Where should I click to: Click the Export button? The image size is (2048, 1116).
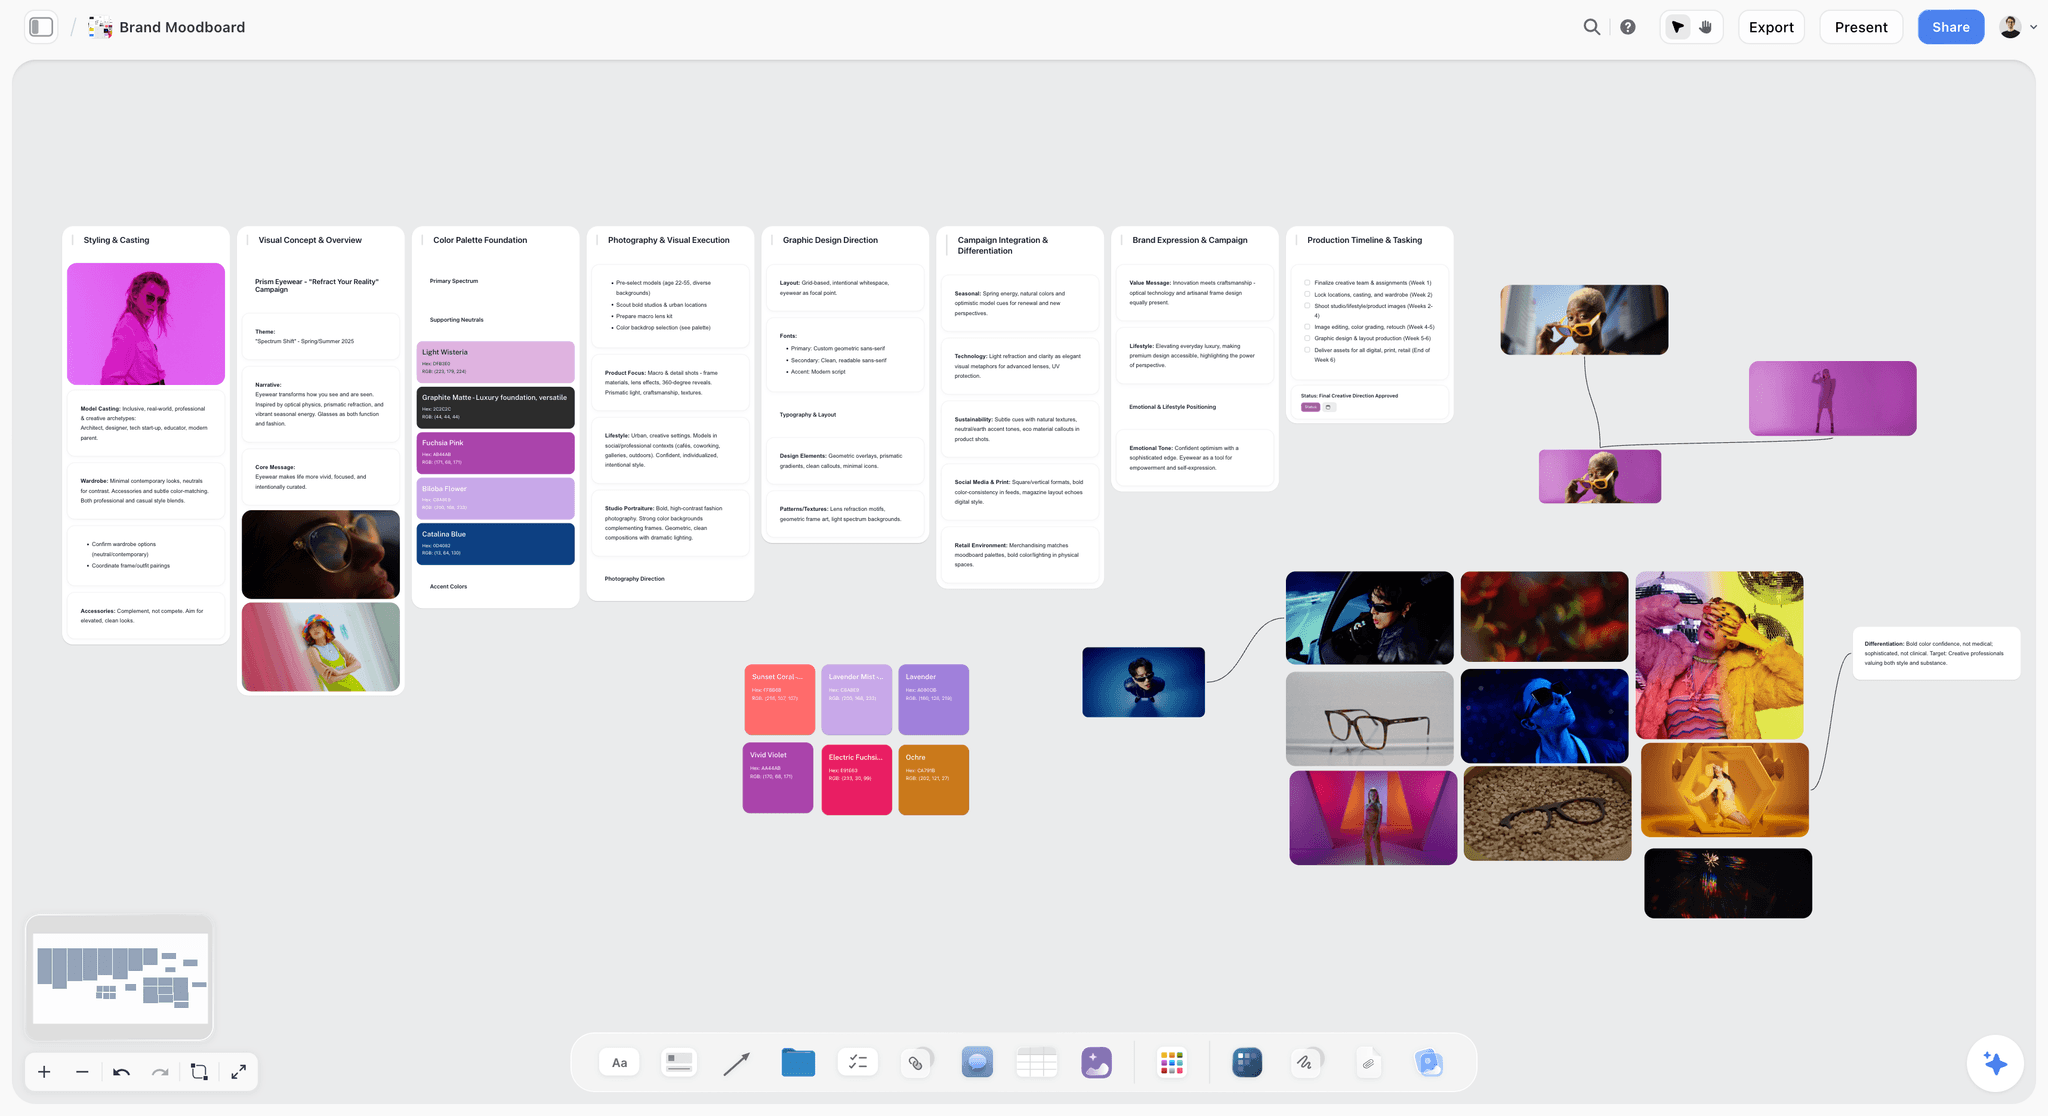tap(1771, 27)
